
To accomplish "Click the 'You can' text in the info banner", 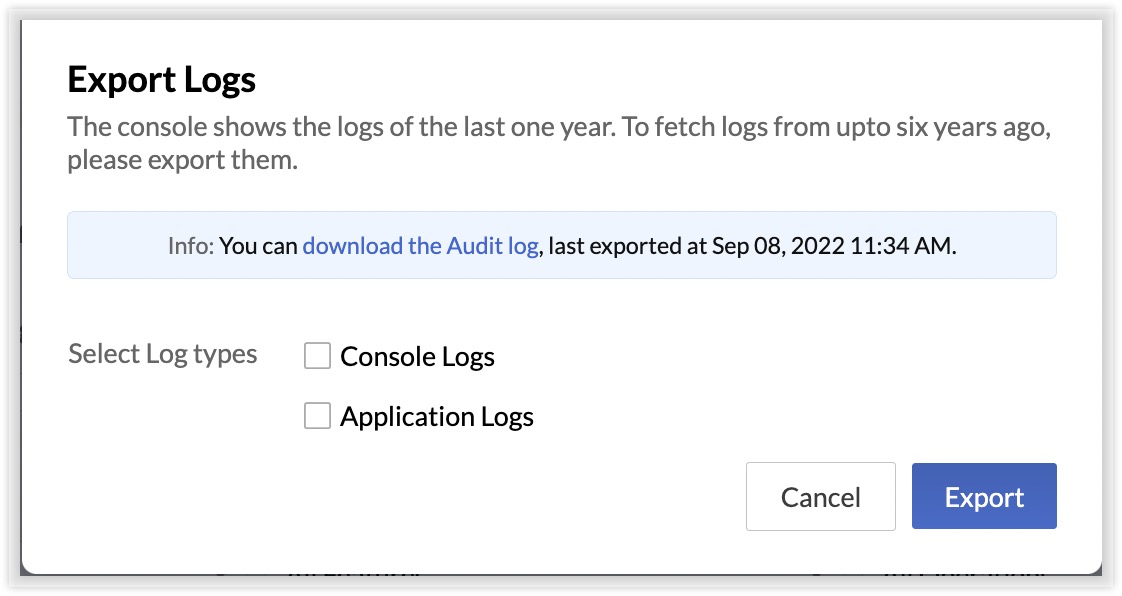I will coord(258,245).
